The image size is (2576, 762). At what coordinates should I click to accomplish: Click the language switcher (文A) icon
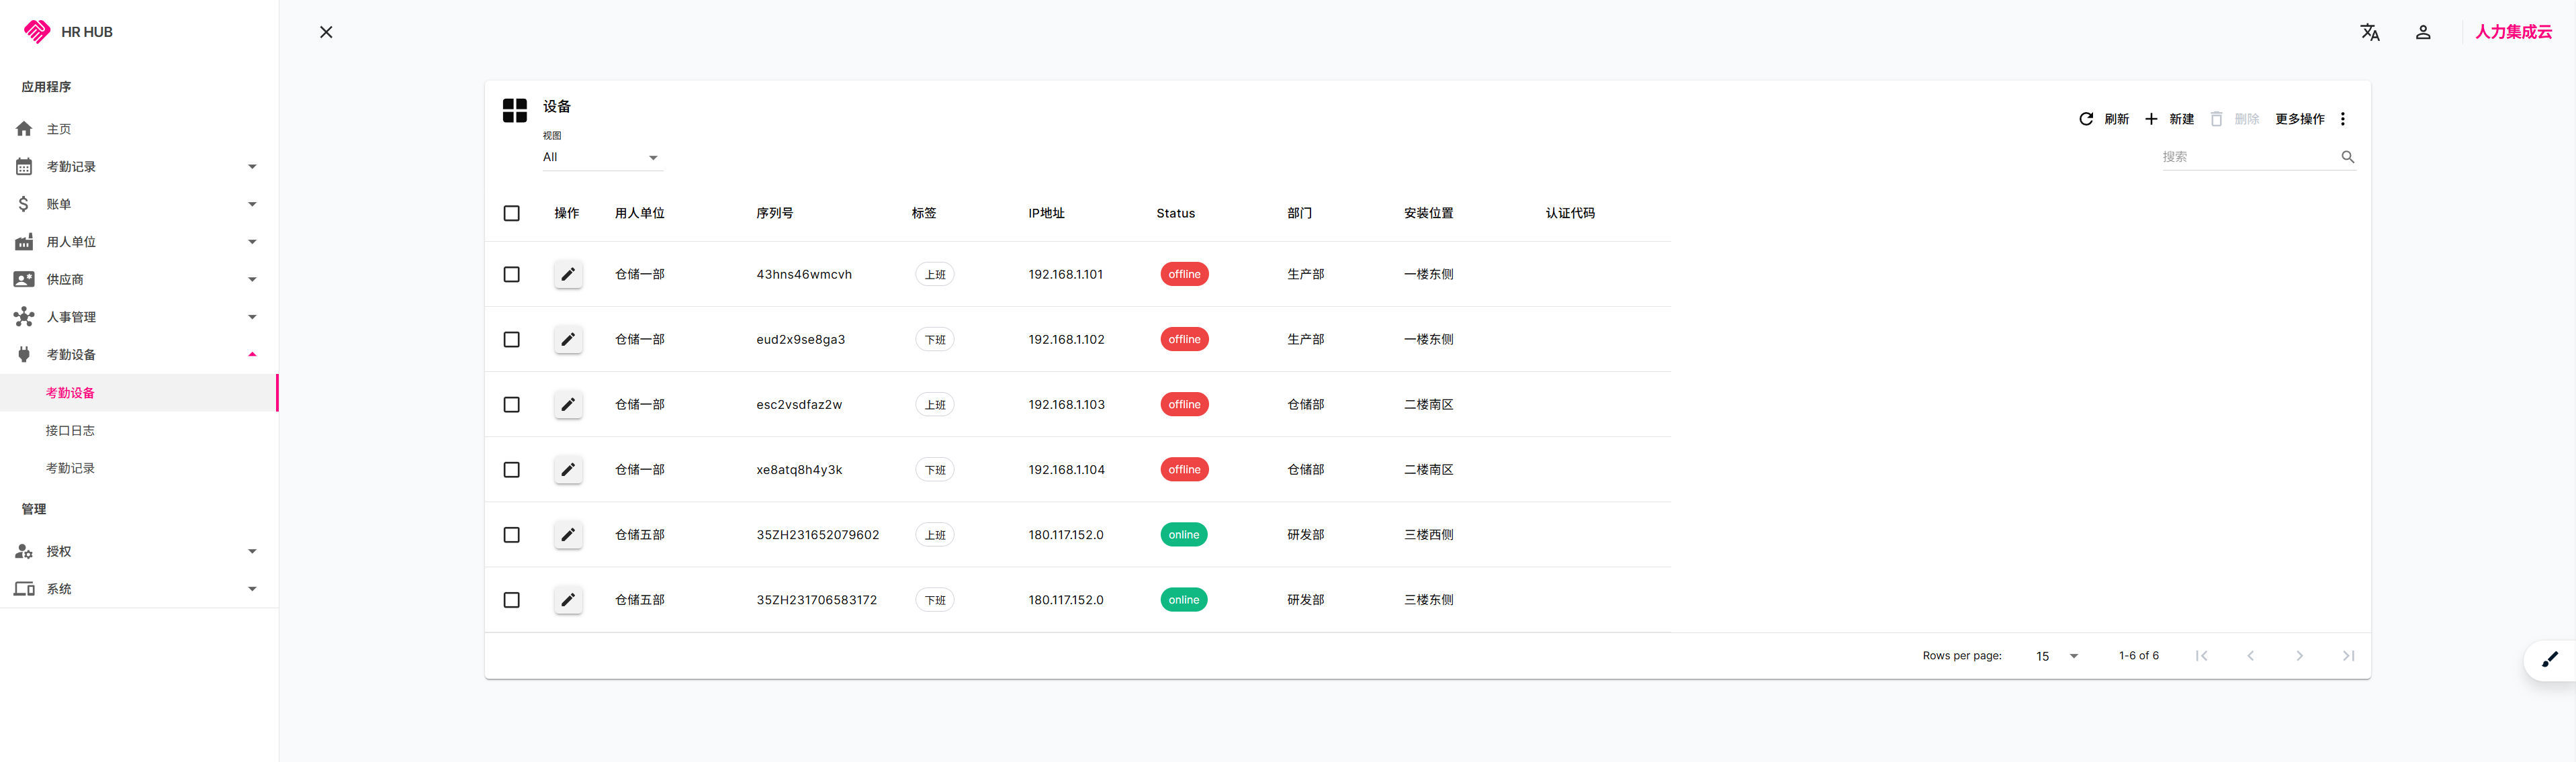click(2370, 32)
